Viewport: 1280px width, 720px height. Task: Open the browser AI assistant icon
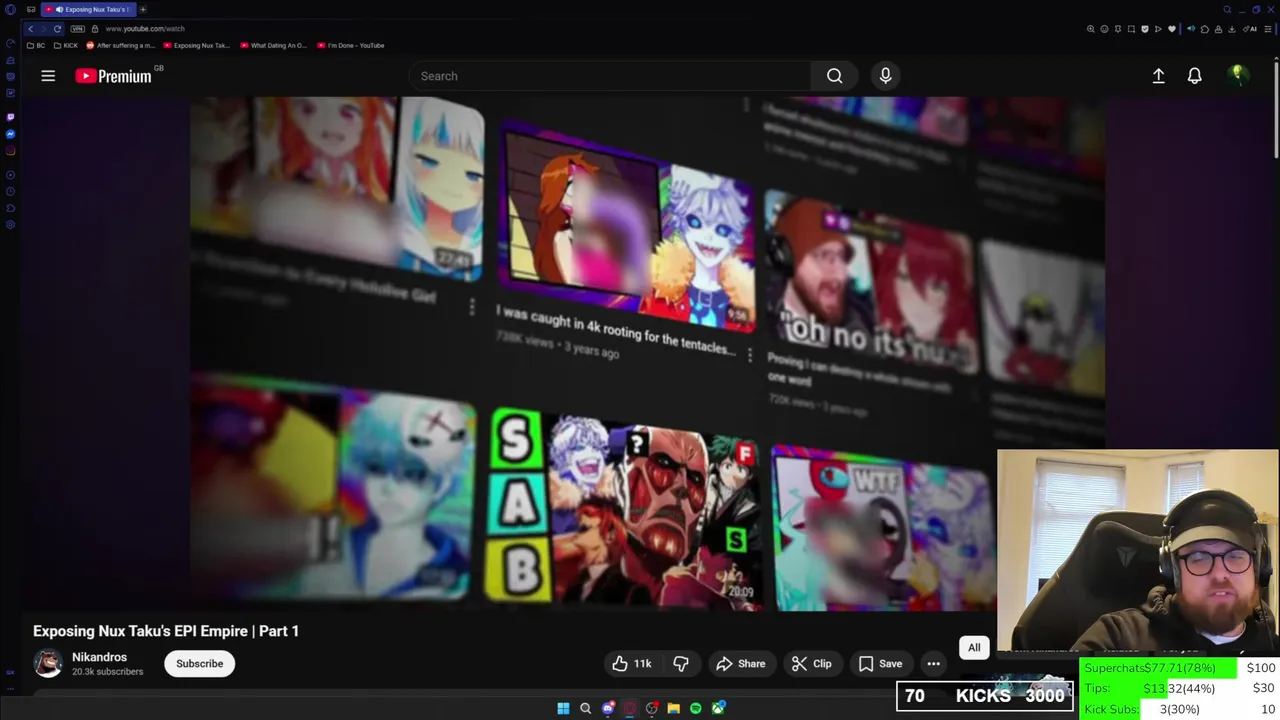pos(1251,29)
